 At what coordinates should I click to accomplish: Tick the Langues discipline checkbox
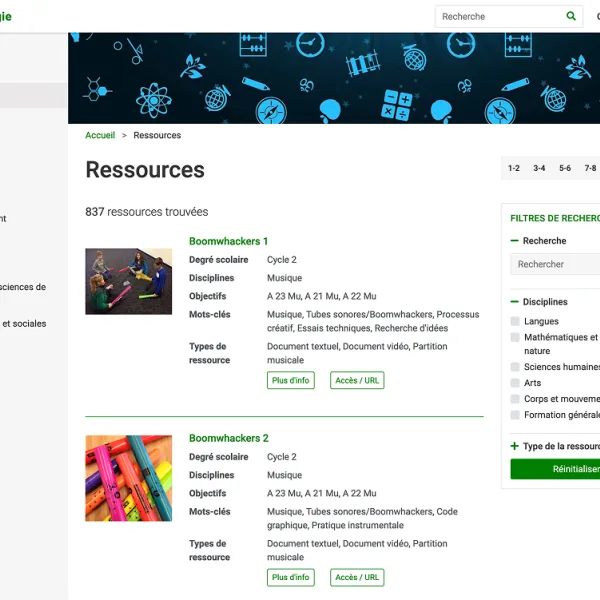(515, 321)
